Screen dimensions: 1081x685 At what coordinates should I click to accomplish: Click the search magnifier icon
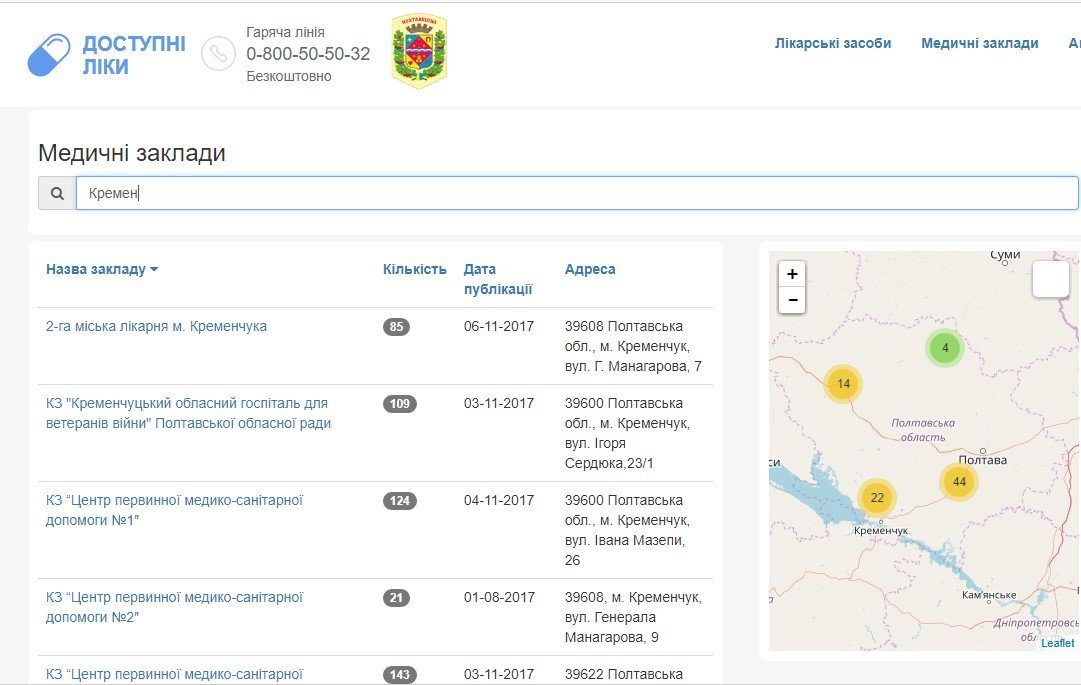click(x=57, y=193)
